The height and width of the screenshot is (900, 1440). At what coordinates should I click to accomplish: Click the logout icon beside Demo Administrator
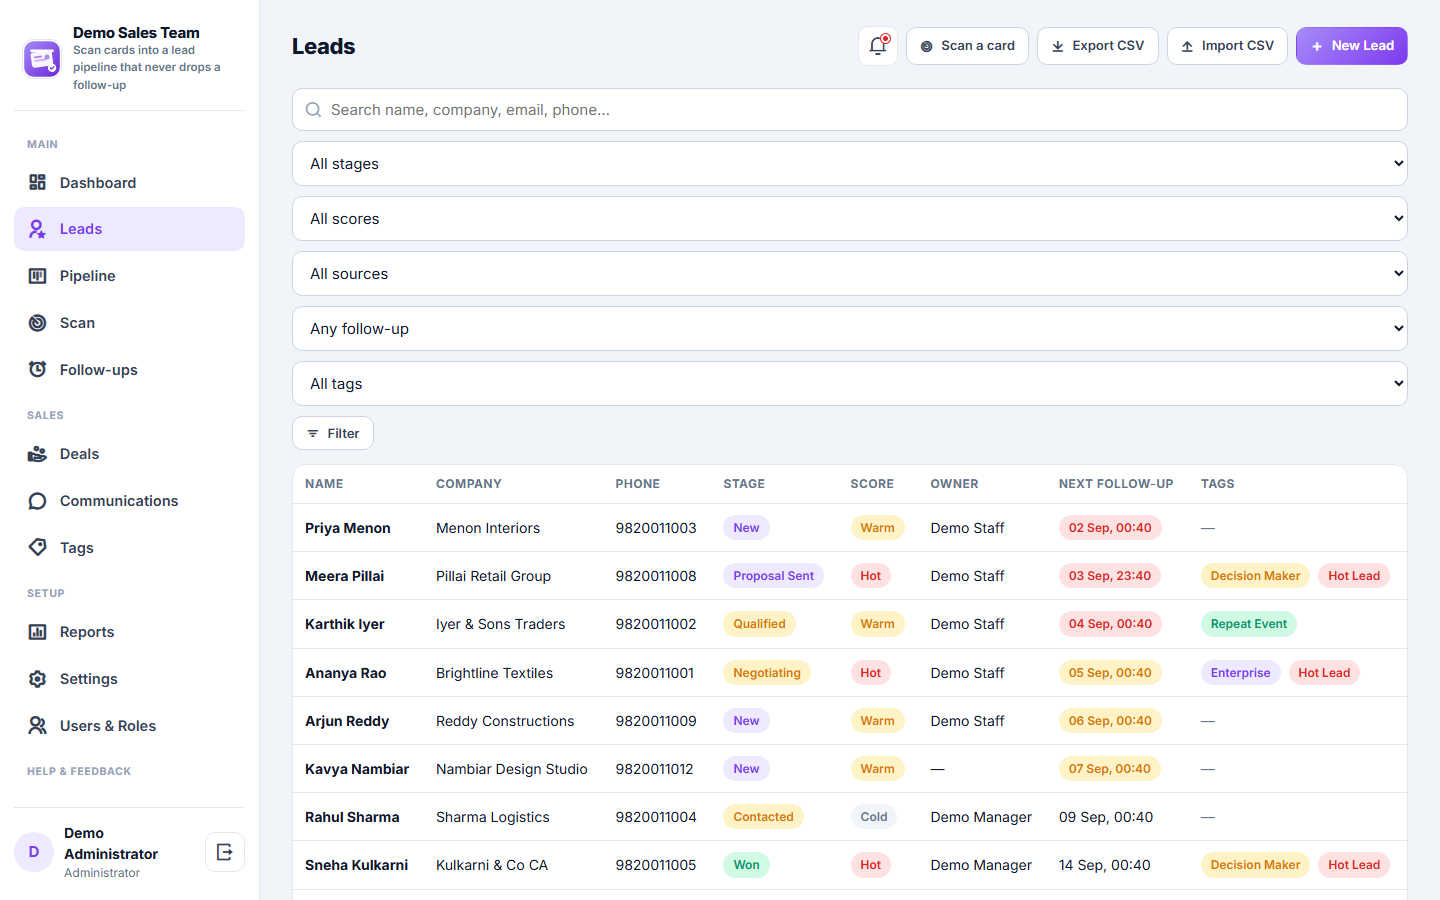pyautogui.click(x=225, y=852)
